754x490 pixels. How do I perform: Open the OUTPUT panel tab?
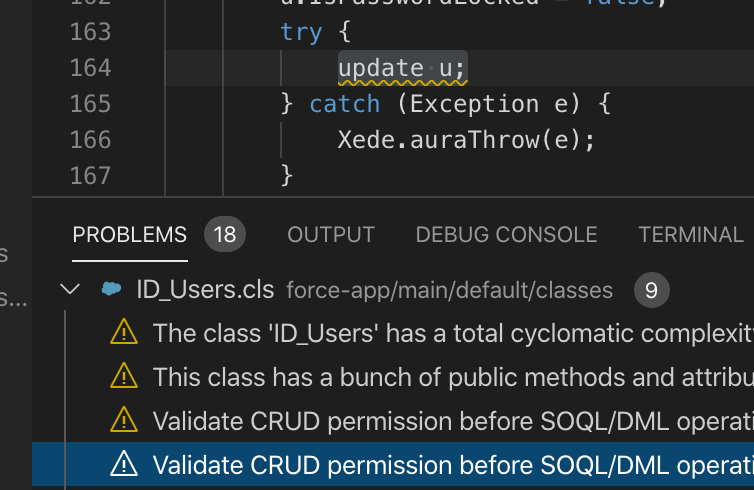coord(331,235)
